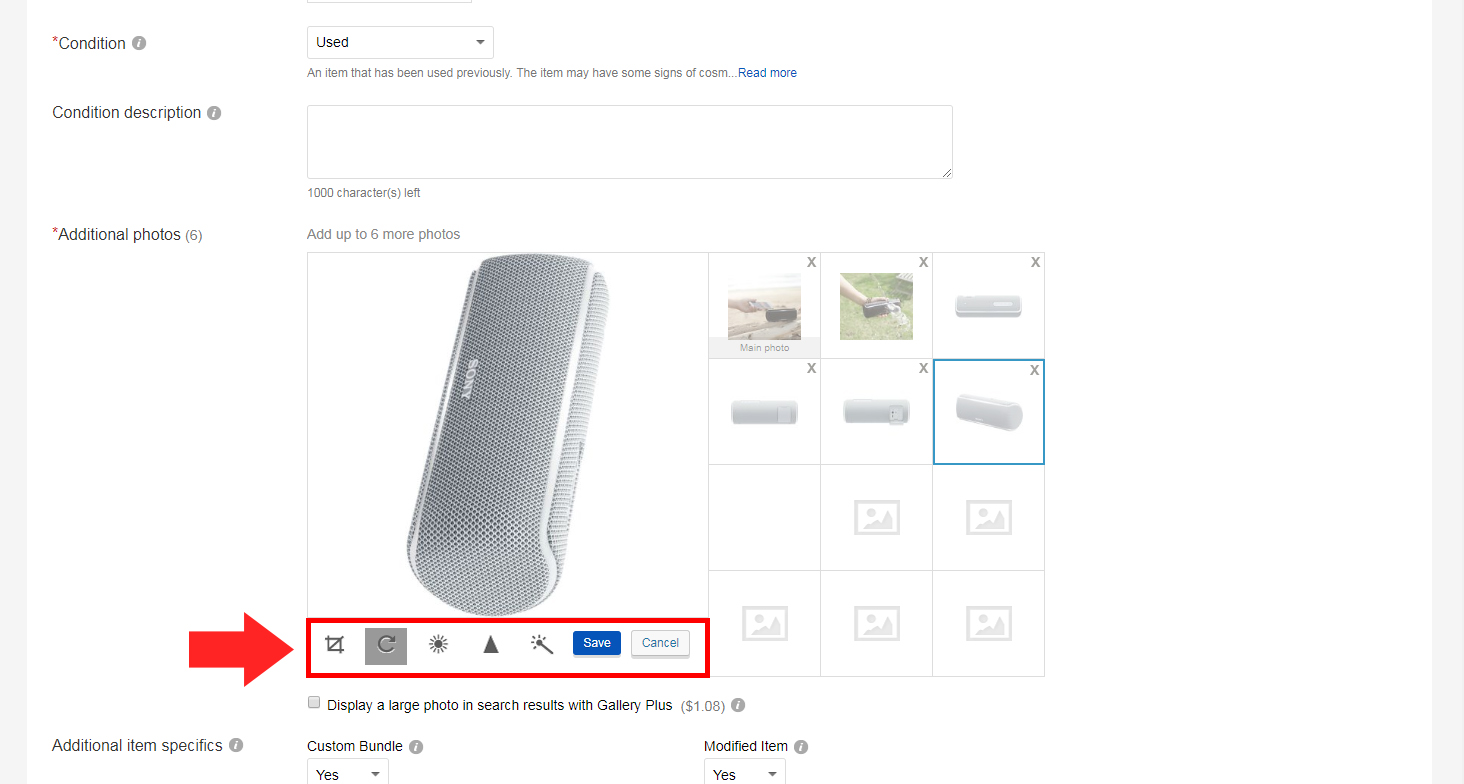The width and height of the screenshot is (1464, 784).
Task: Open the Condition info icon
Action: pyautogui.click(x=139, y=43)
